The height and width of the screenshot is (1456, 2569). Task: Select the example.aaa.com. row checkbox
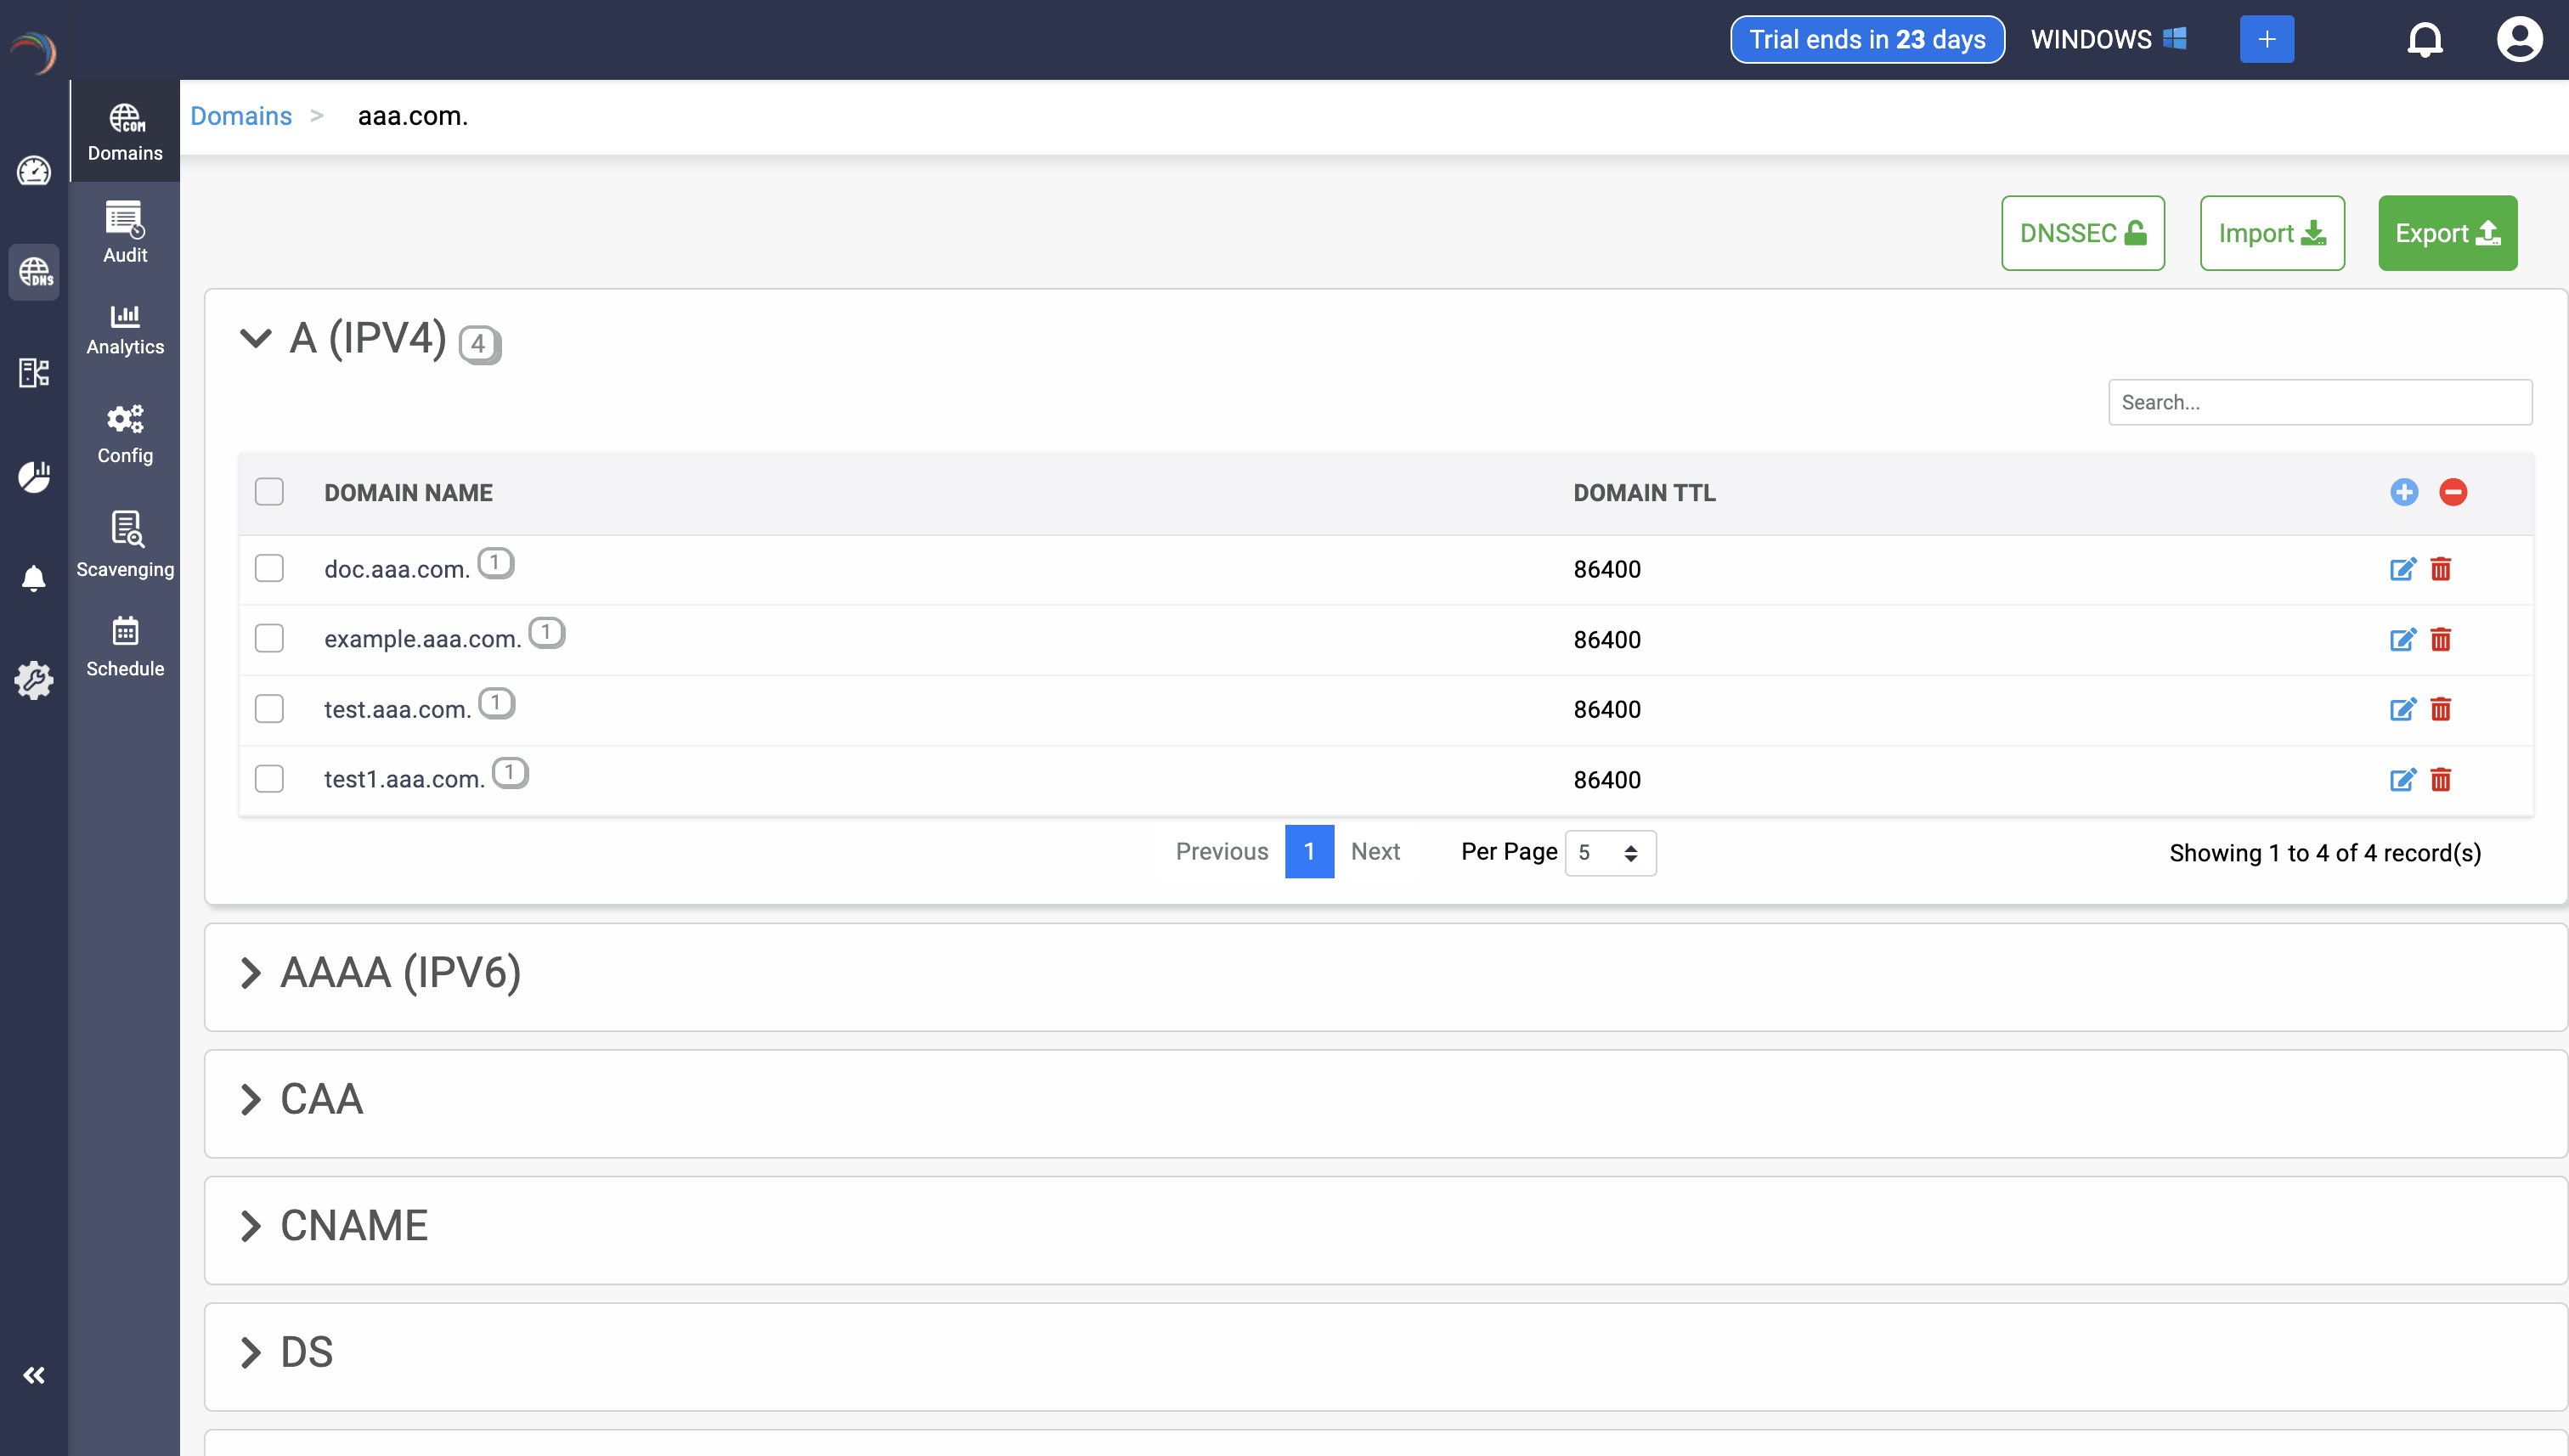[269, 638]
